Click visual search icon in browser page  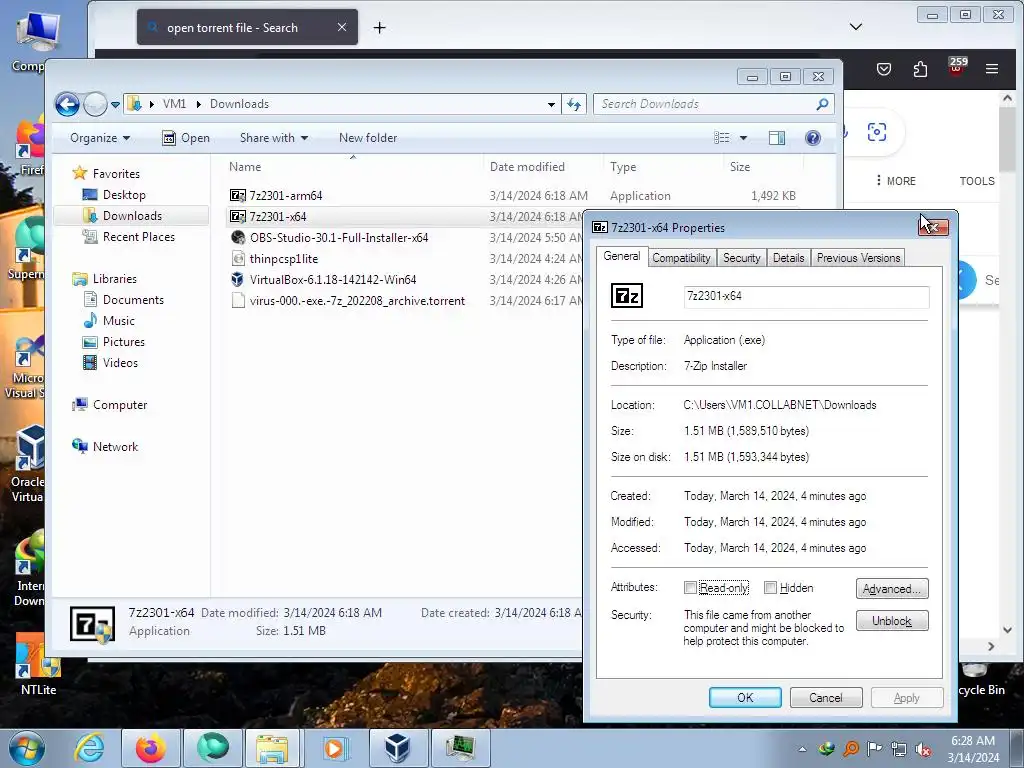point(876,132)
